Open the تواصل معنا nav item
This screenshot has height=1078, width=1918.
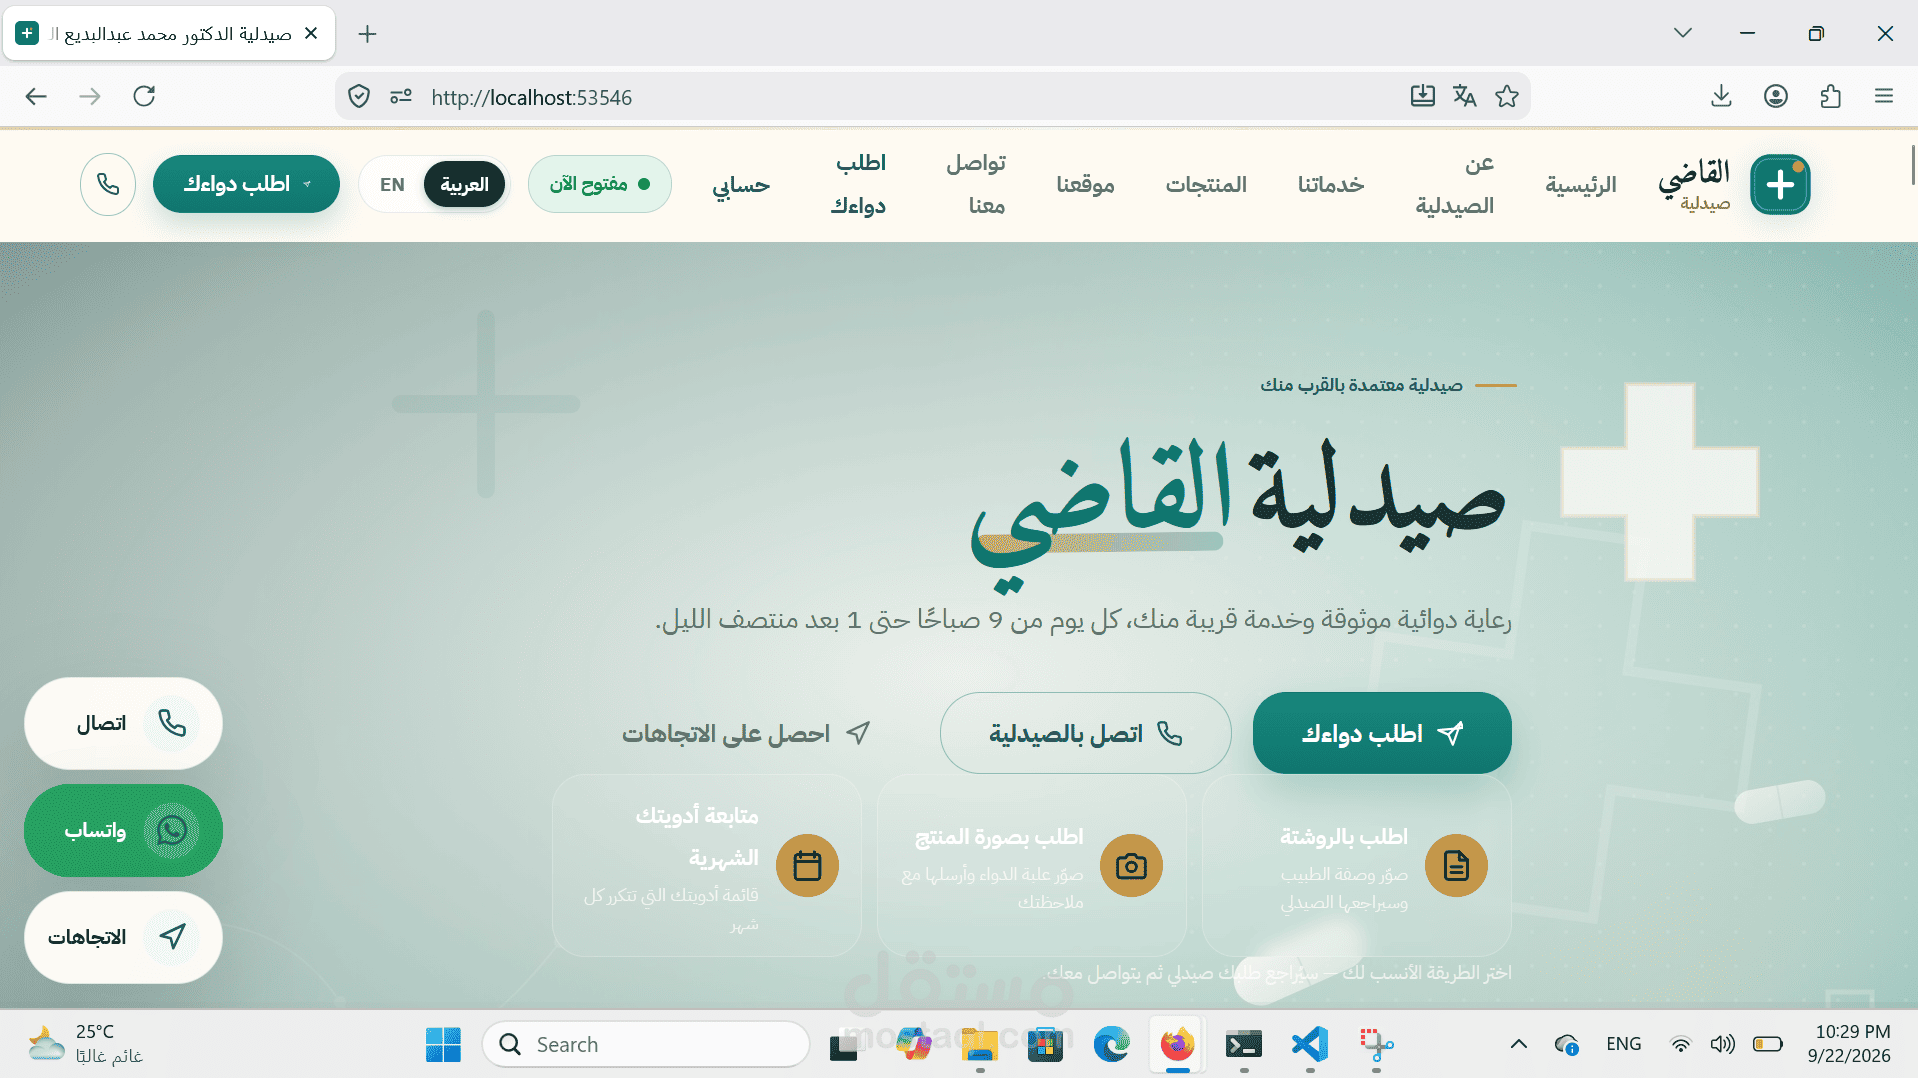(976, 184)
